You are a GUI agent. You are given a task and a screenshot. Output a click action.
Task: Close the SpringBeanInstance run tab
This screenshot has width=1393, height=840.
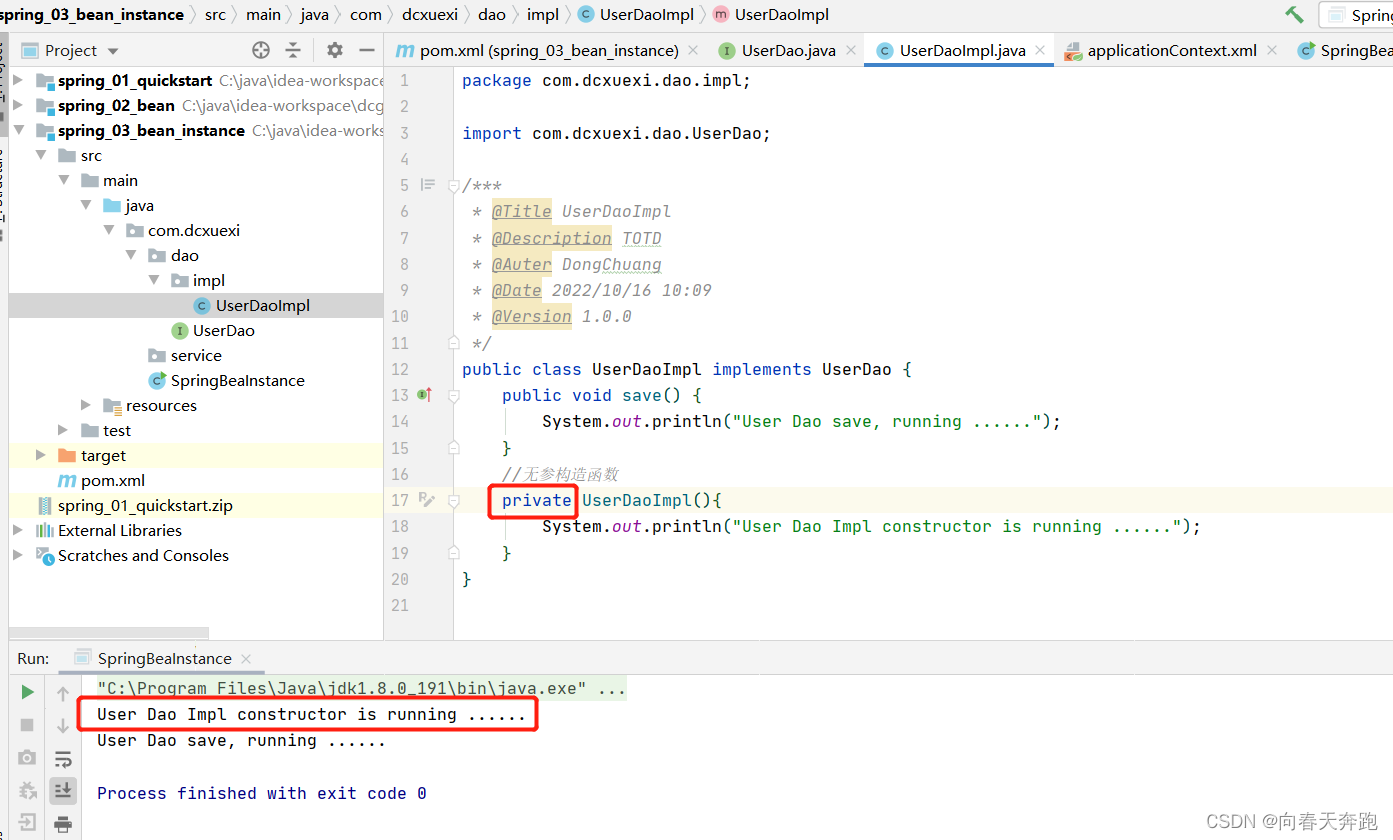point(246,659)
